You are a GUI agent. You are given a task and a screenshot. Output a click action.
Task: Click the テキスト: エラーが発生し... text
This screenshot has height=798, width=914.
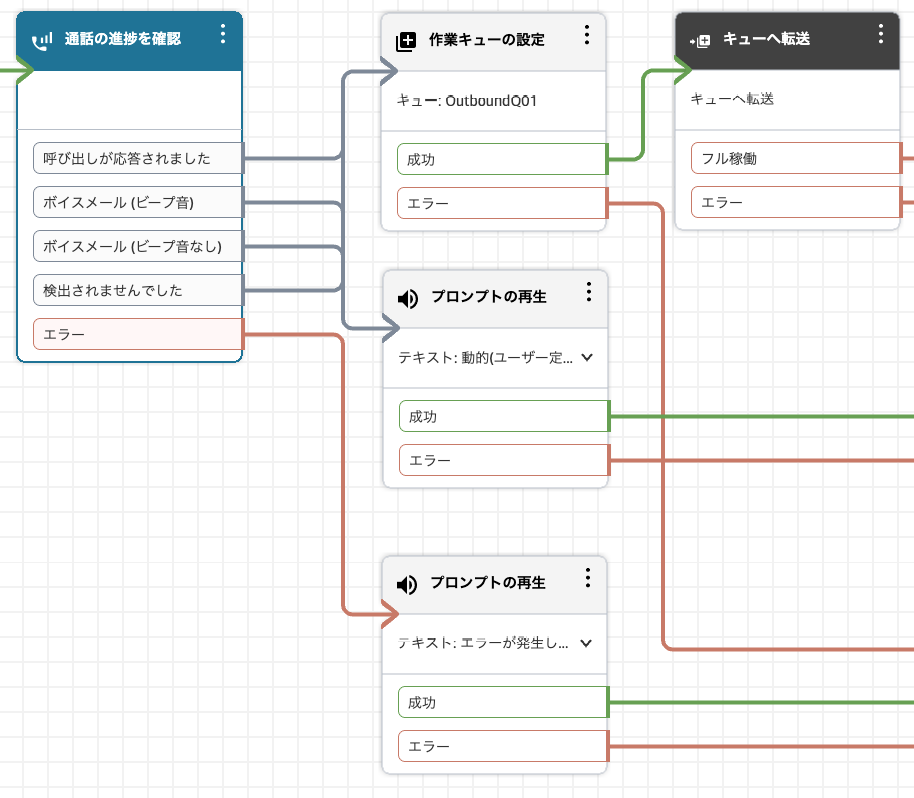(x=483, y=643)
